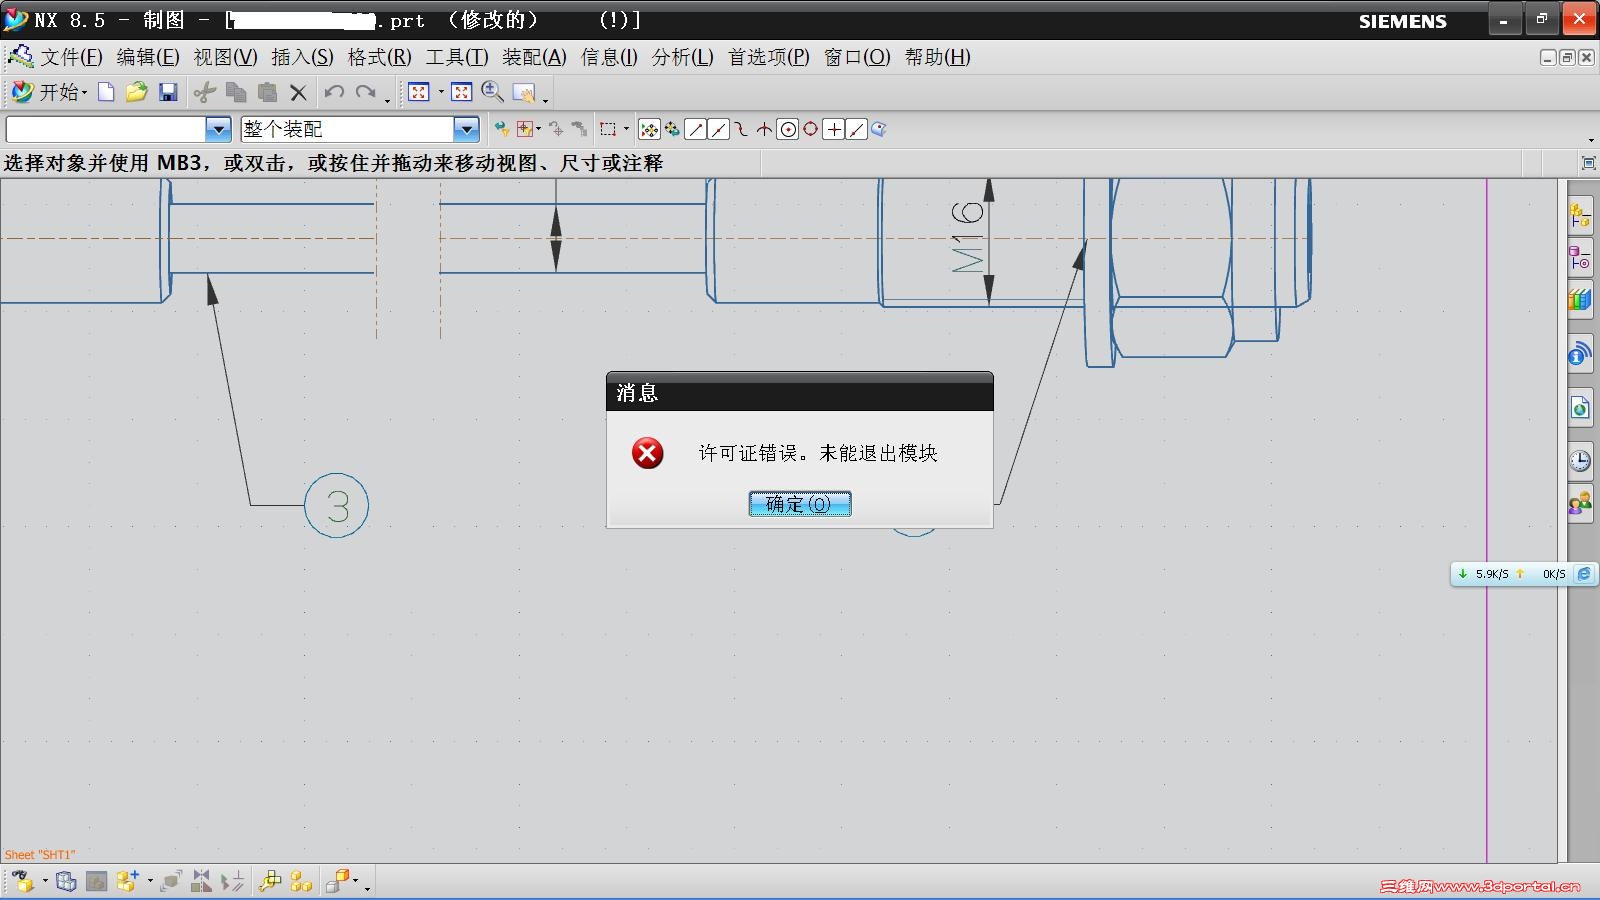
Task: Open the Add Component dropdown arrow
Action: point(150,881)
